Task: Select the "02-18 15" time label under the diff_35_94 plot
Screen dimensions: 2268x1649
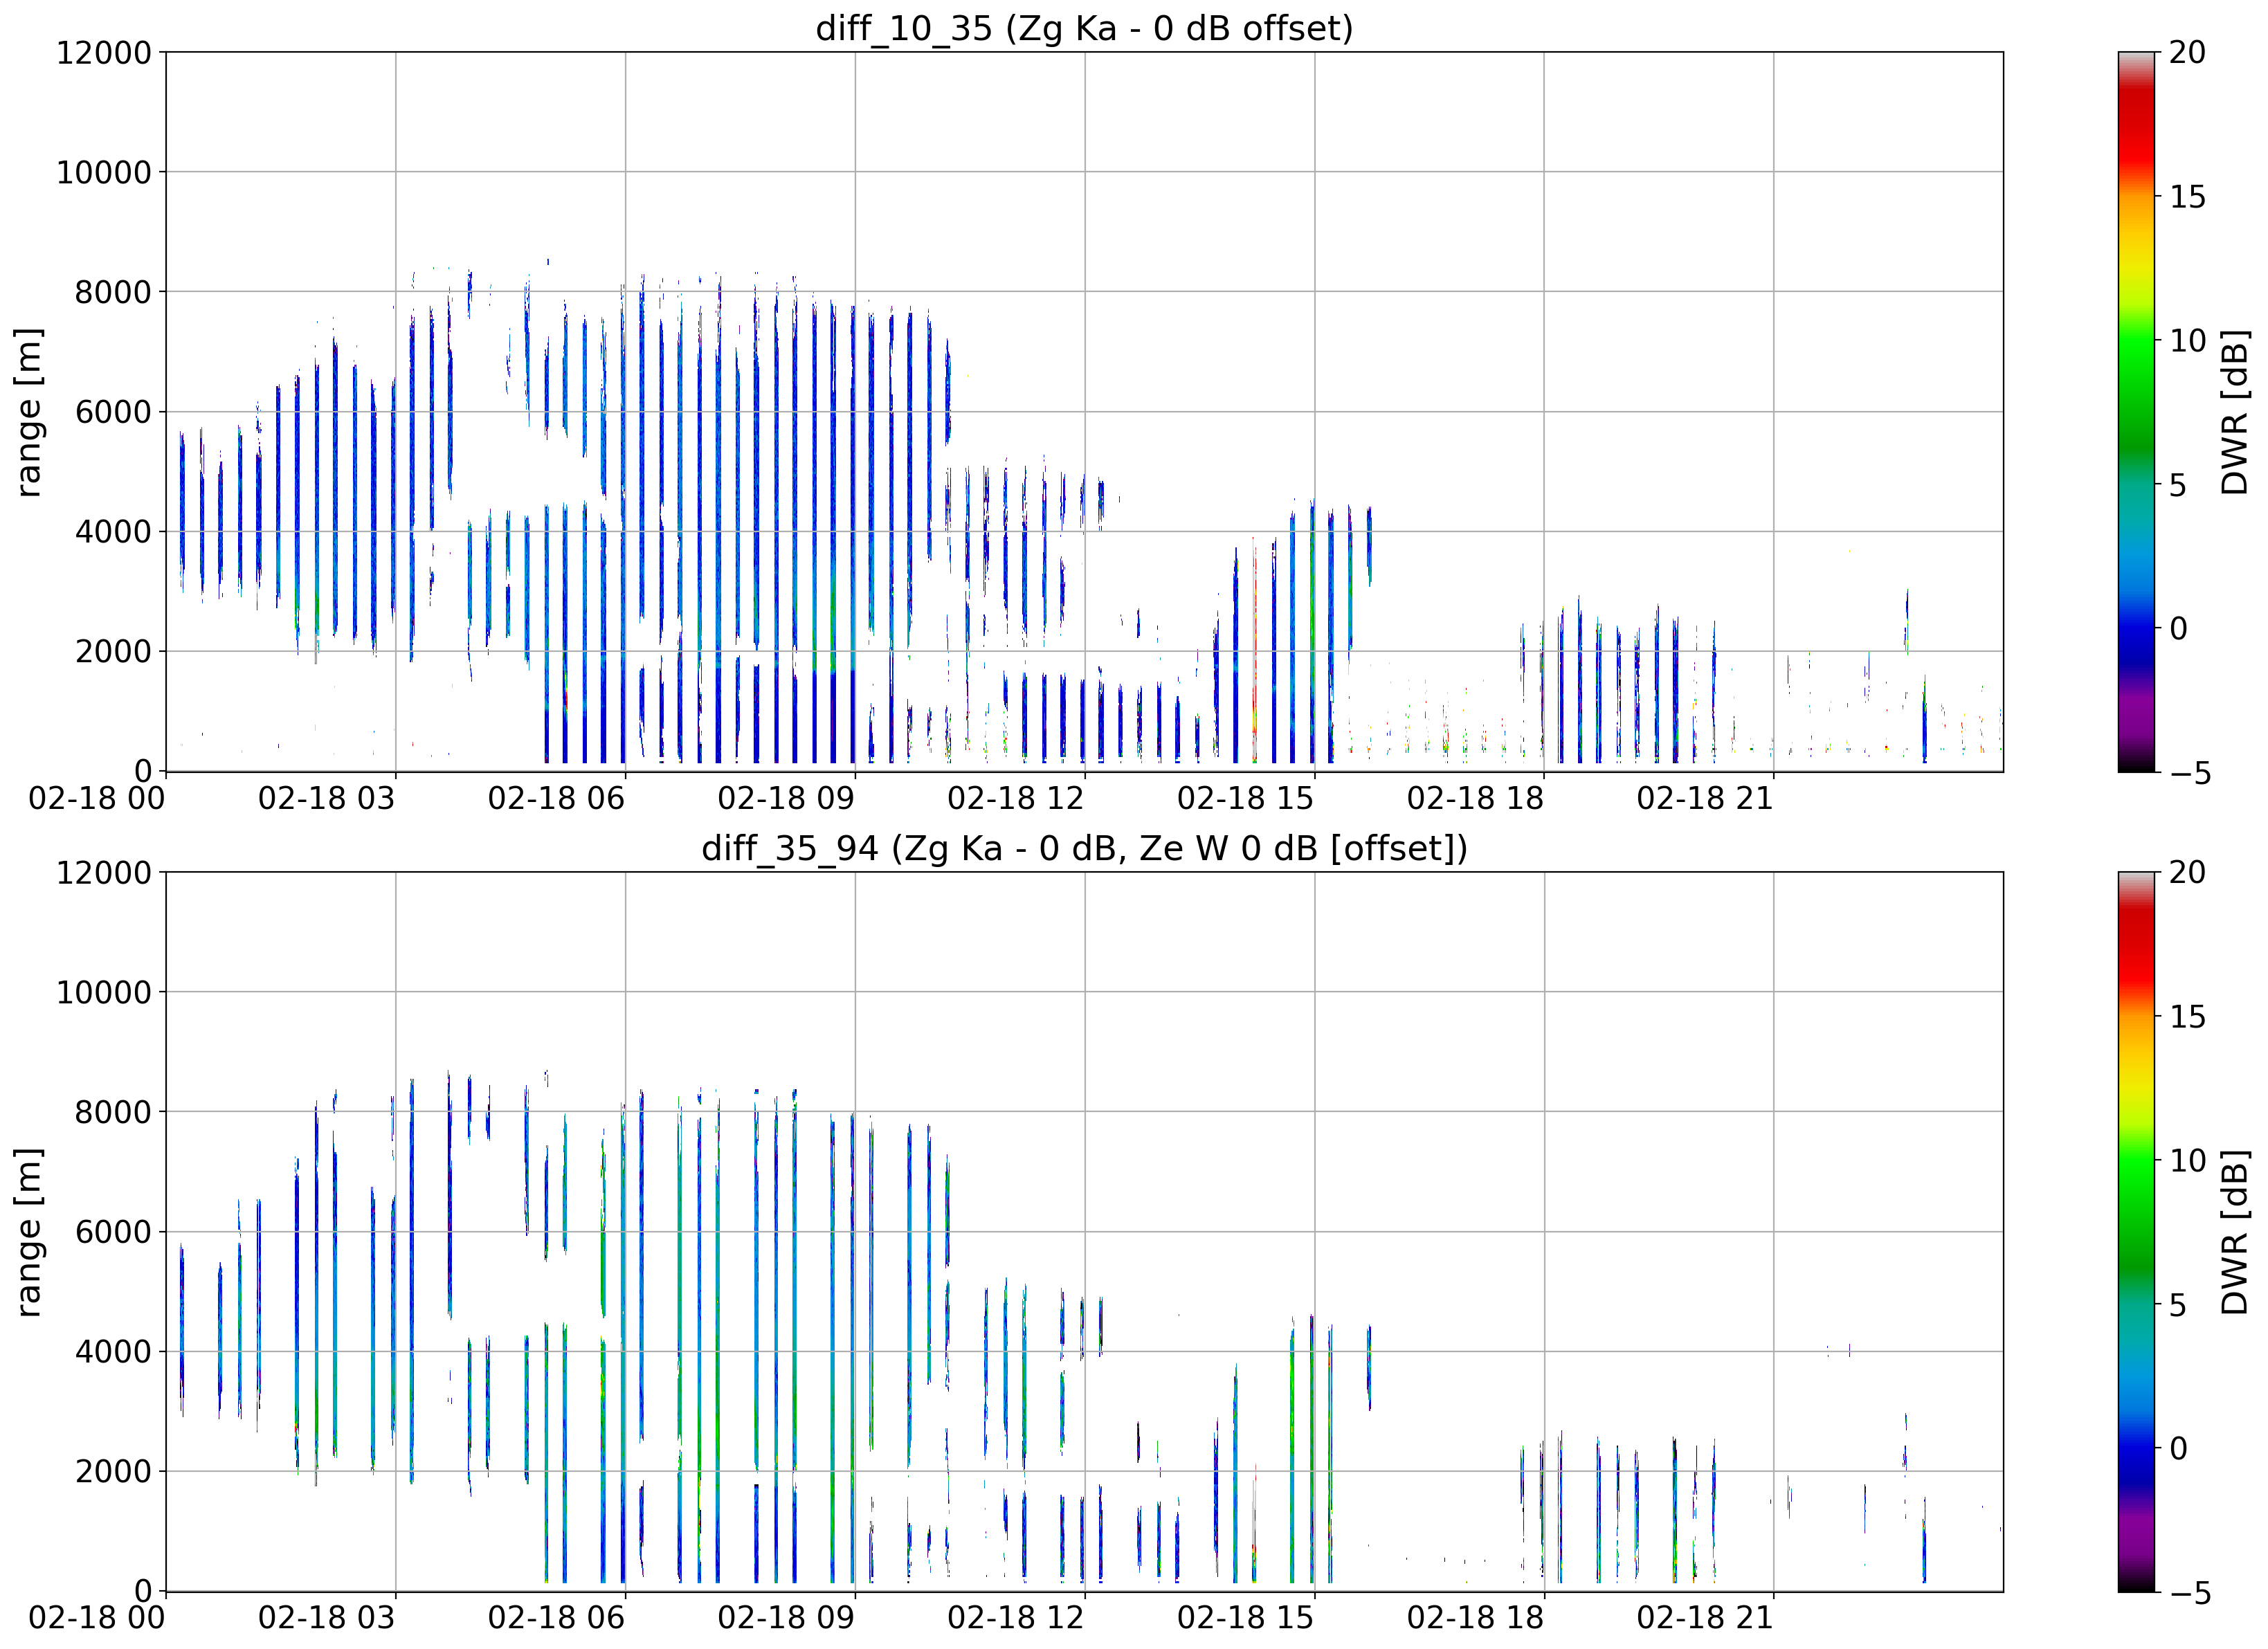Action: click(1246, 1618)
